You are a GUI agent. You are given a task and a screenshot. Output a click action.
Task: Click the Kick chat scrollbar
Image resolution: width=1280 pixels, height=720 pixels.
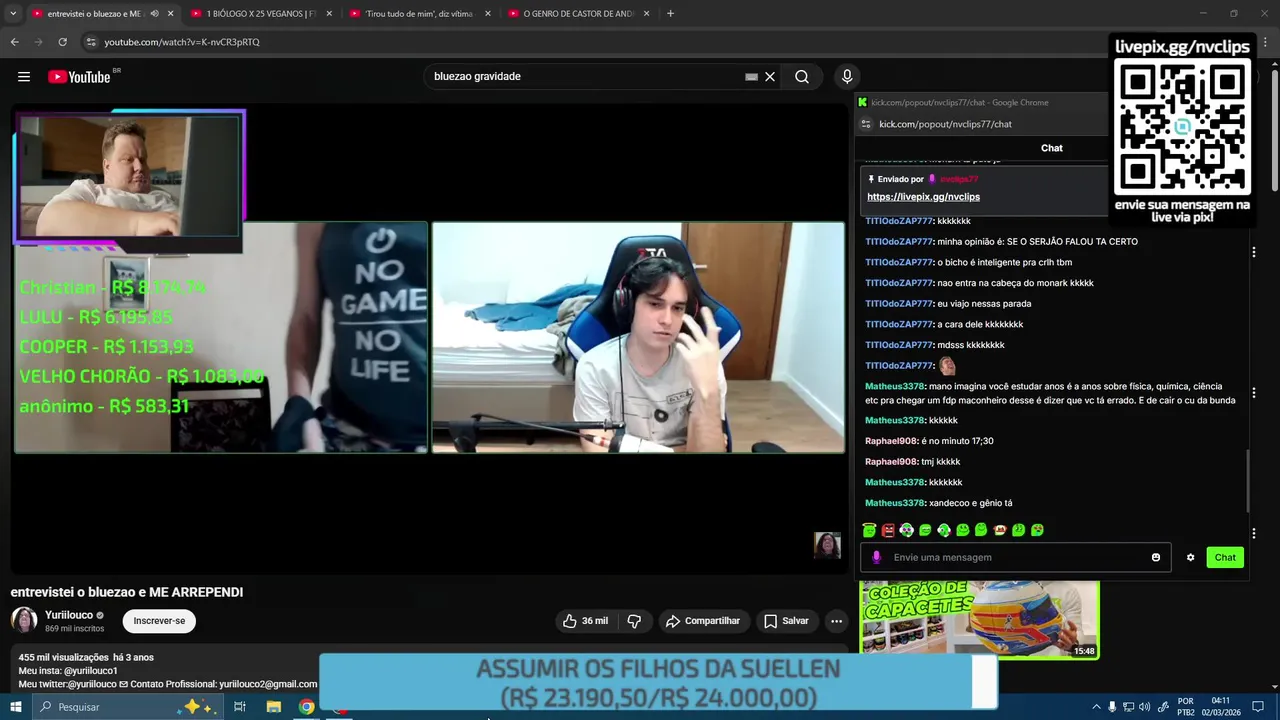(x=1248, y=480)
